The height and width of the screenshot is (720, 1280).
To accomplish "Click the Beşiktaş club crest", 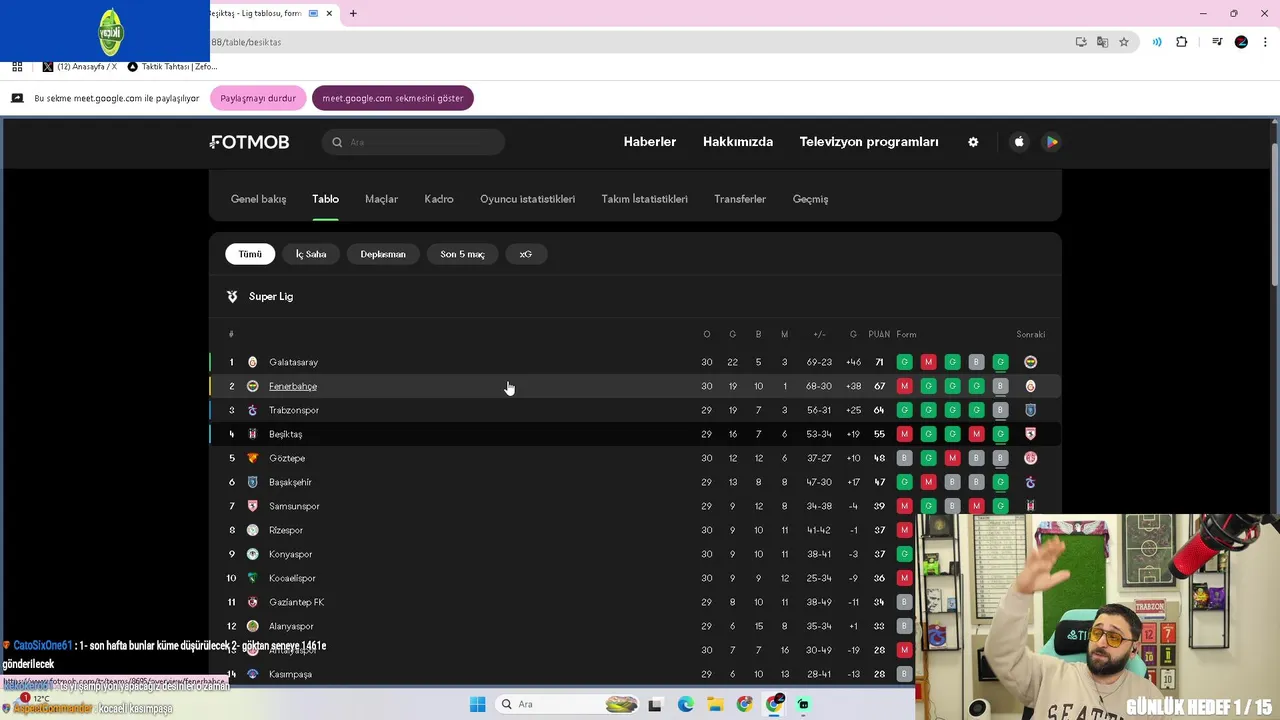I will tap(252, 434).
